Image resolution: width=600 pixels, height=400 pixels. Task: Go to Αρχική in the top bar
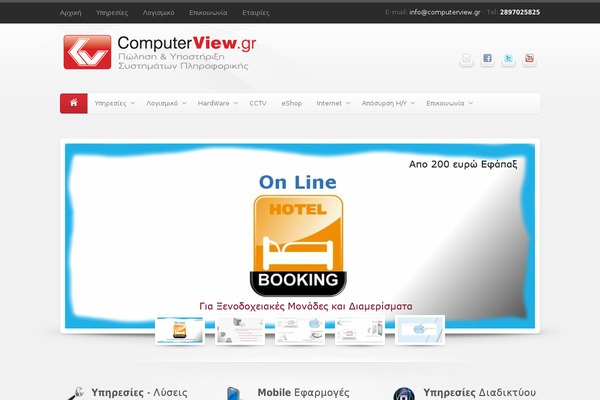[x=70, y=13]
